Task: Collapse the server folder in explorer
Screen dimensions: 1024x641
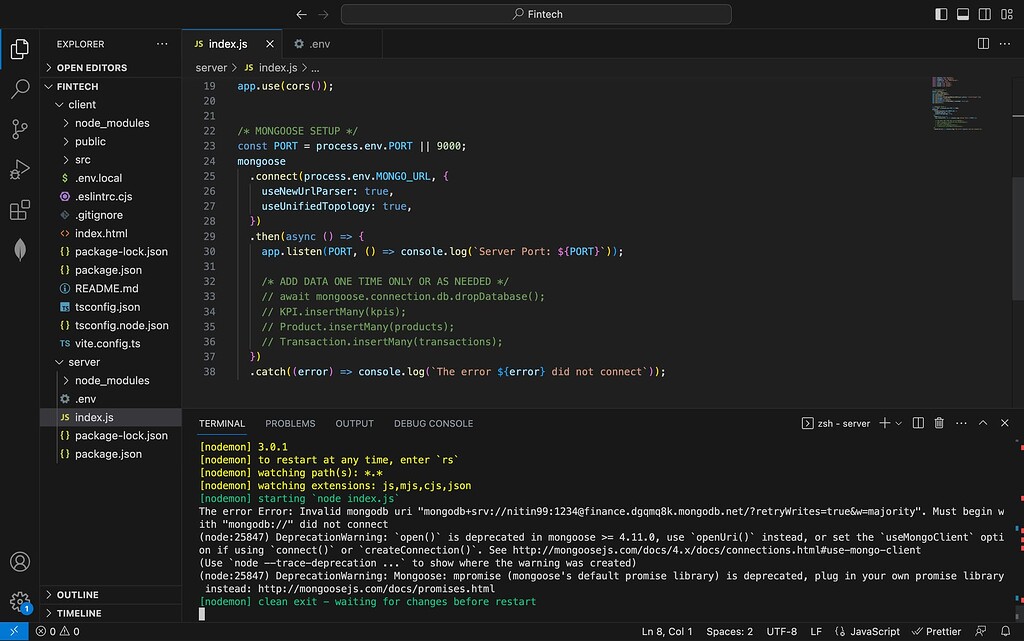Action: [84, 362]
